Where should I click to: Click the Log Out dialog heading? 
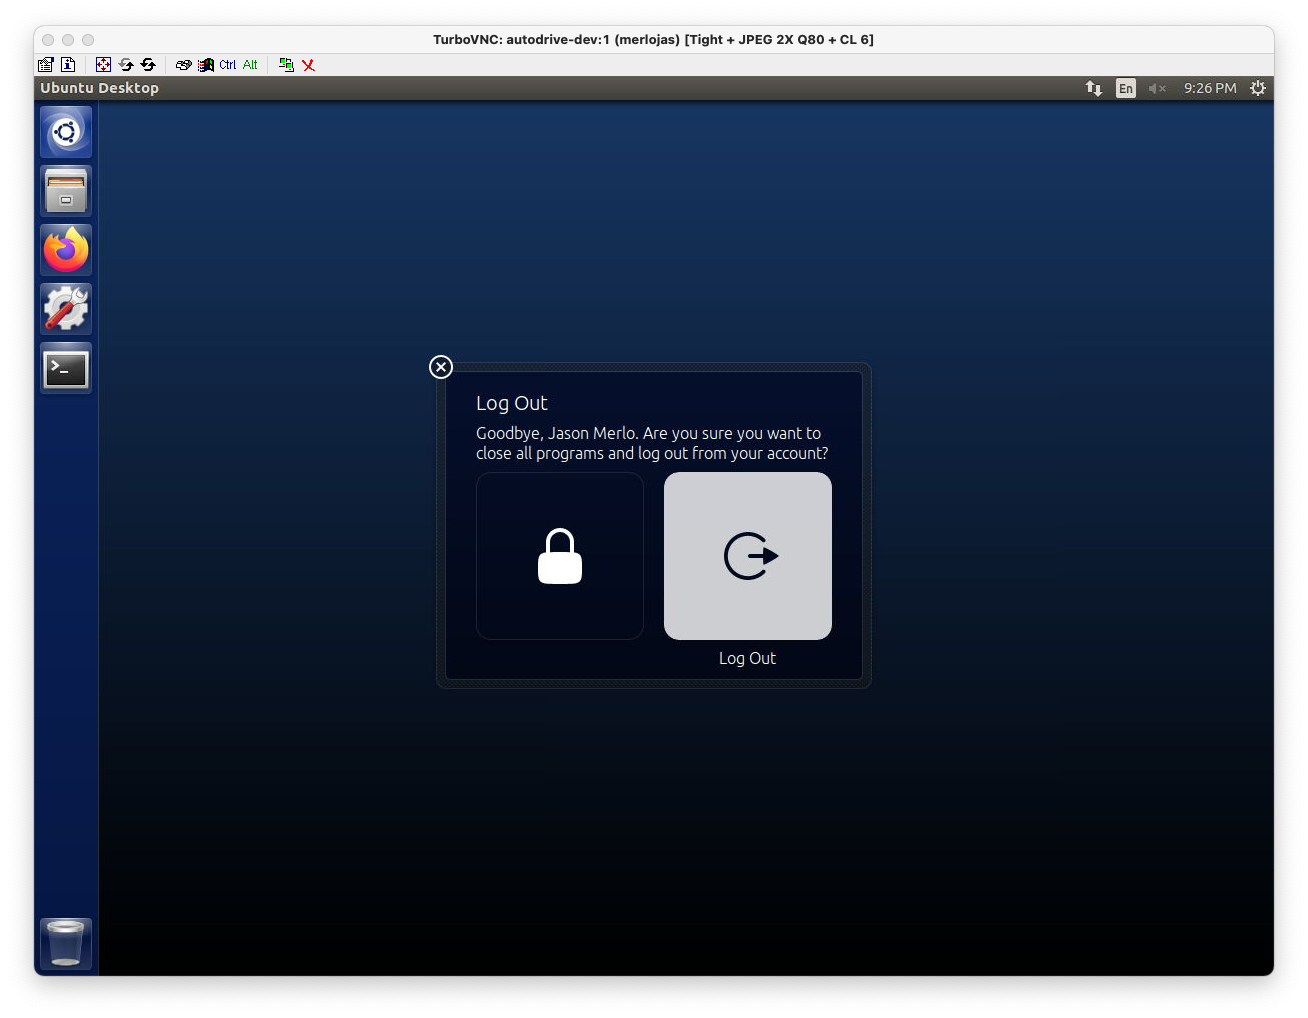click(512, 403)
